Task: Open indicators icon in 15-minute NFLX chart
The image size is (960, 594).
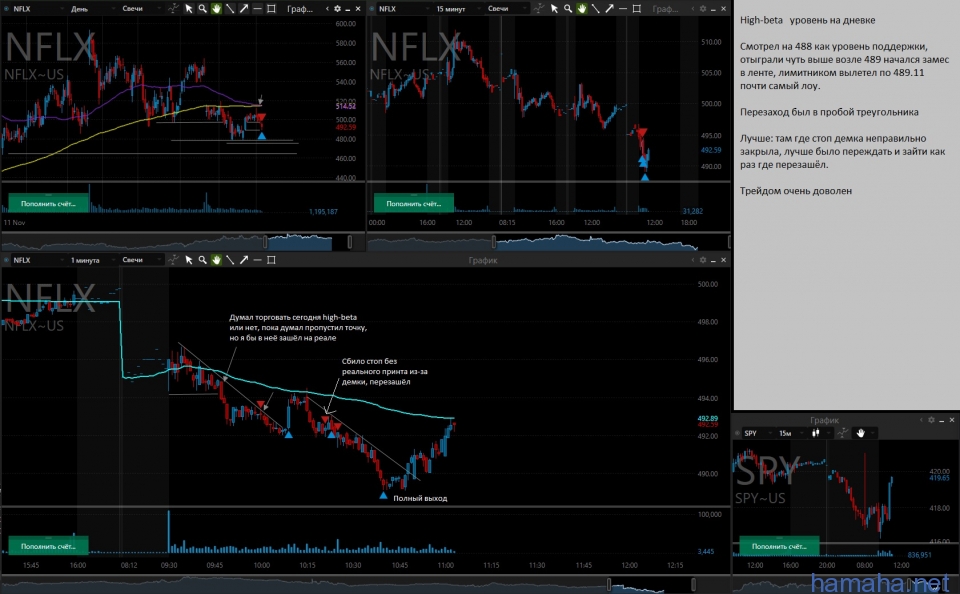Action: tap(539, 9)
